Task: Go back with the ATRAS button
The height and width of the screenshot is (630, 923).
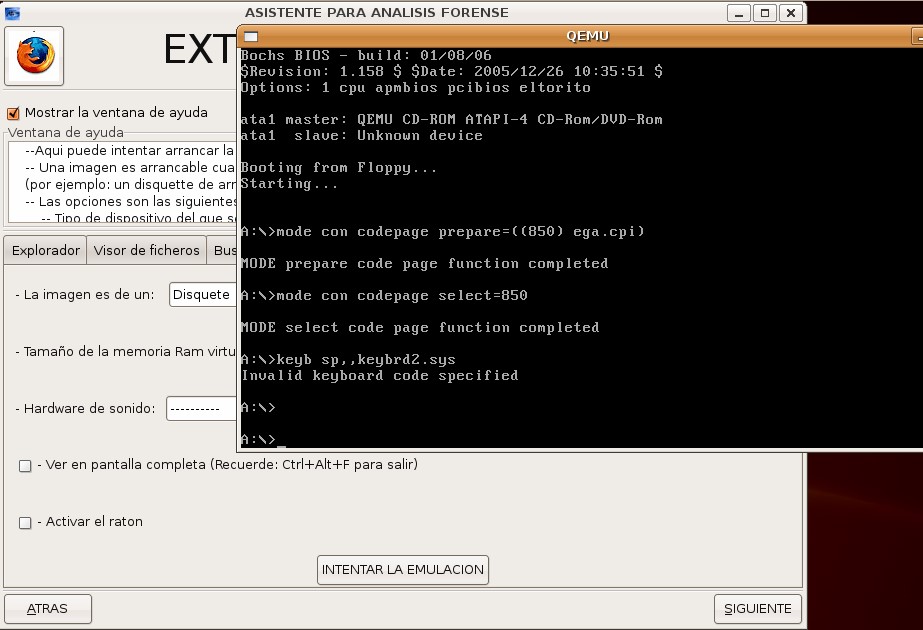Action: click(48, 608)
